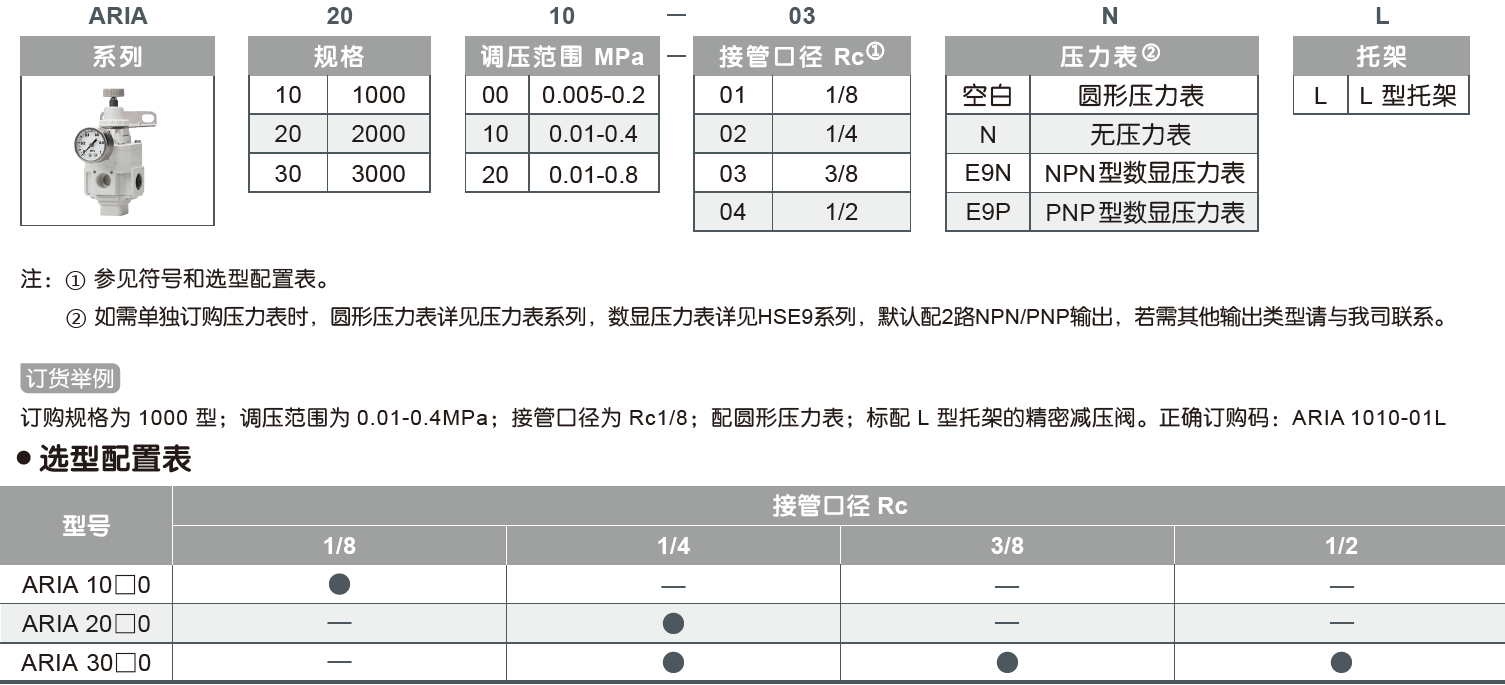Select the E9N NPN型数显压力表 option
1505x685 pixels.
(1100, 172)
